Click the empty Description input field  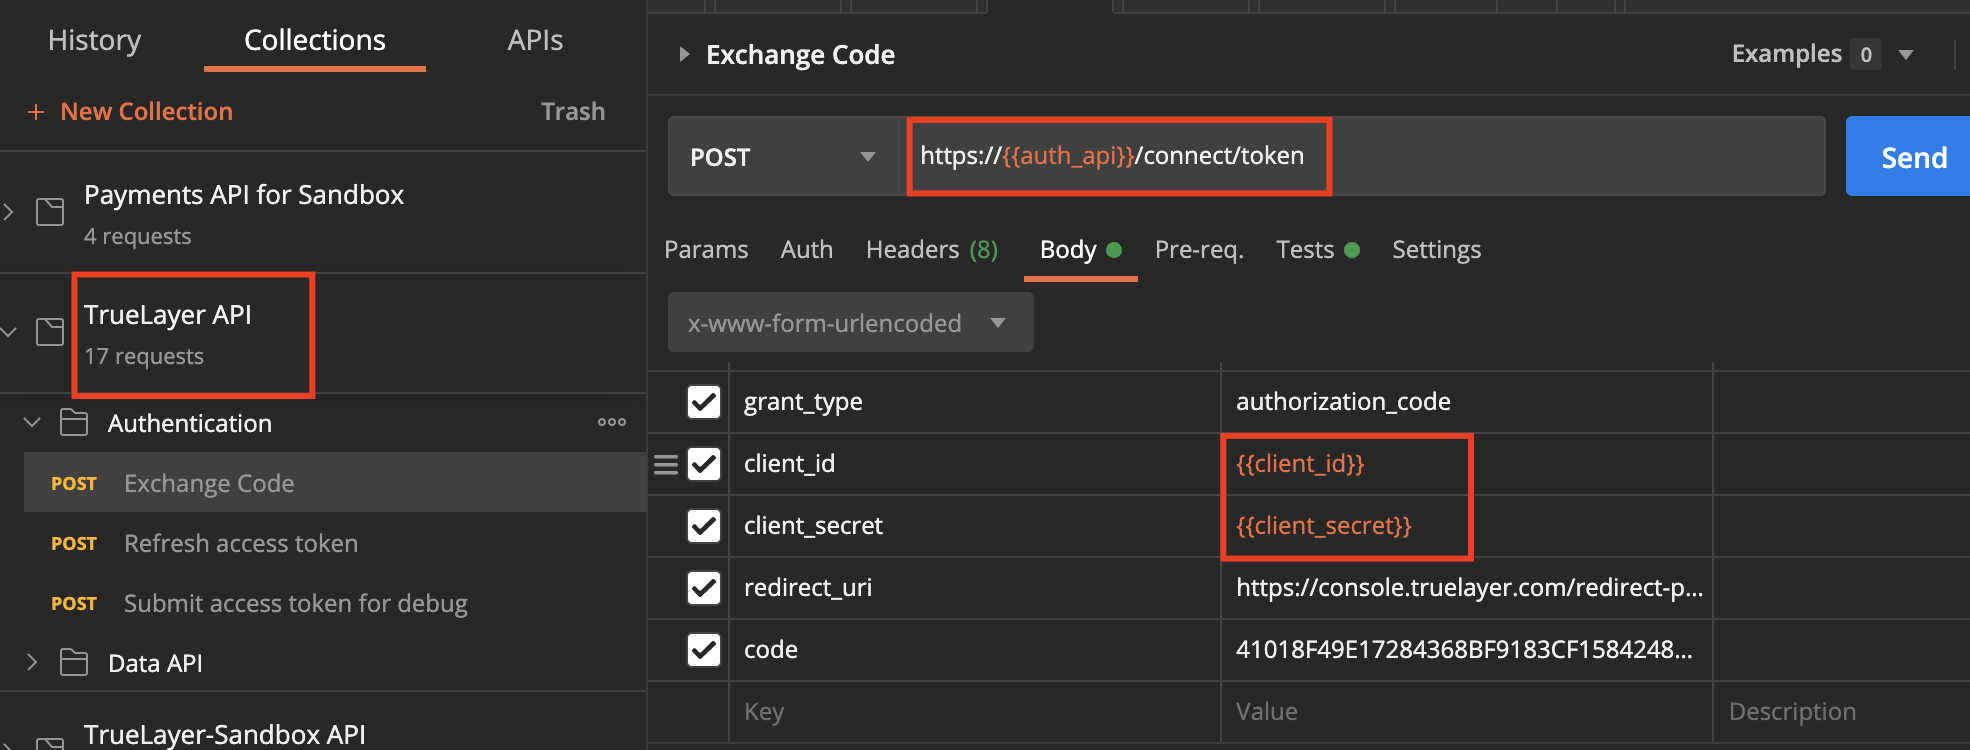pos(1842,712)
